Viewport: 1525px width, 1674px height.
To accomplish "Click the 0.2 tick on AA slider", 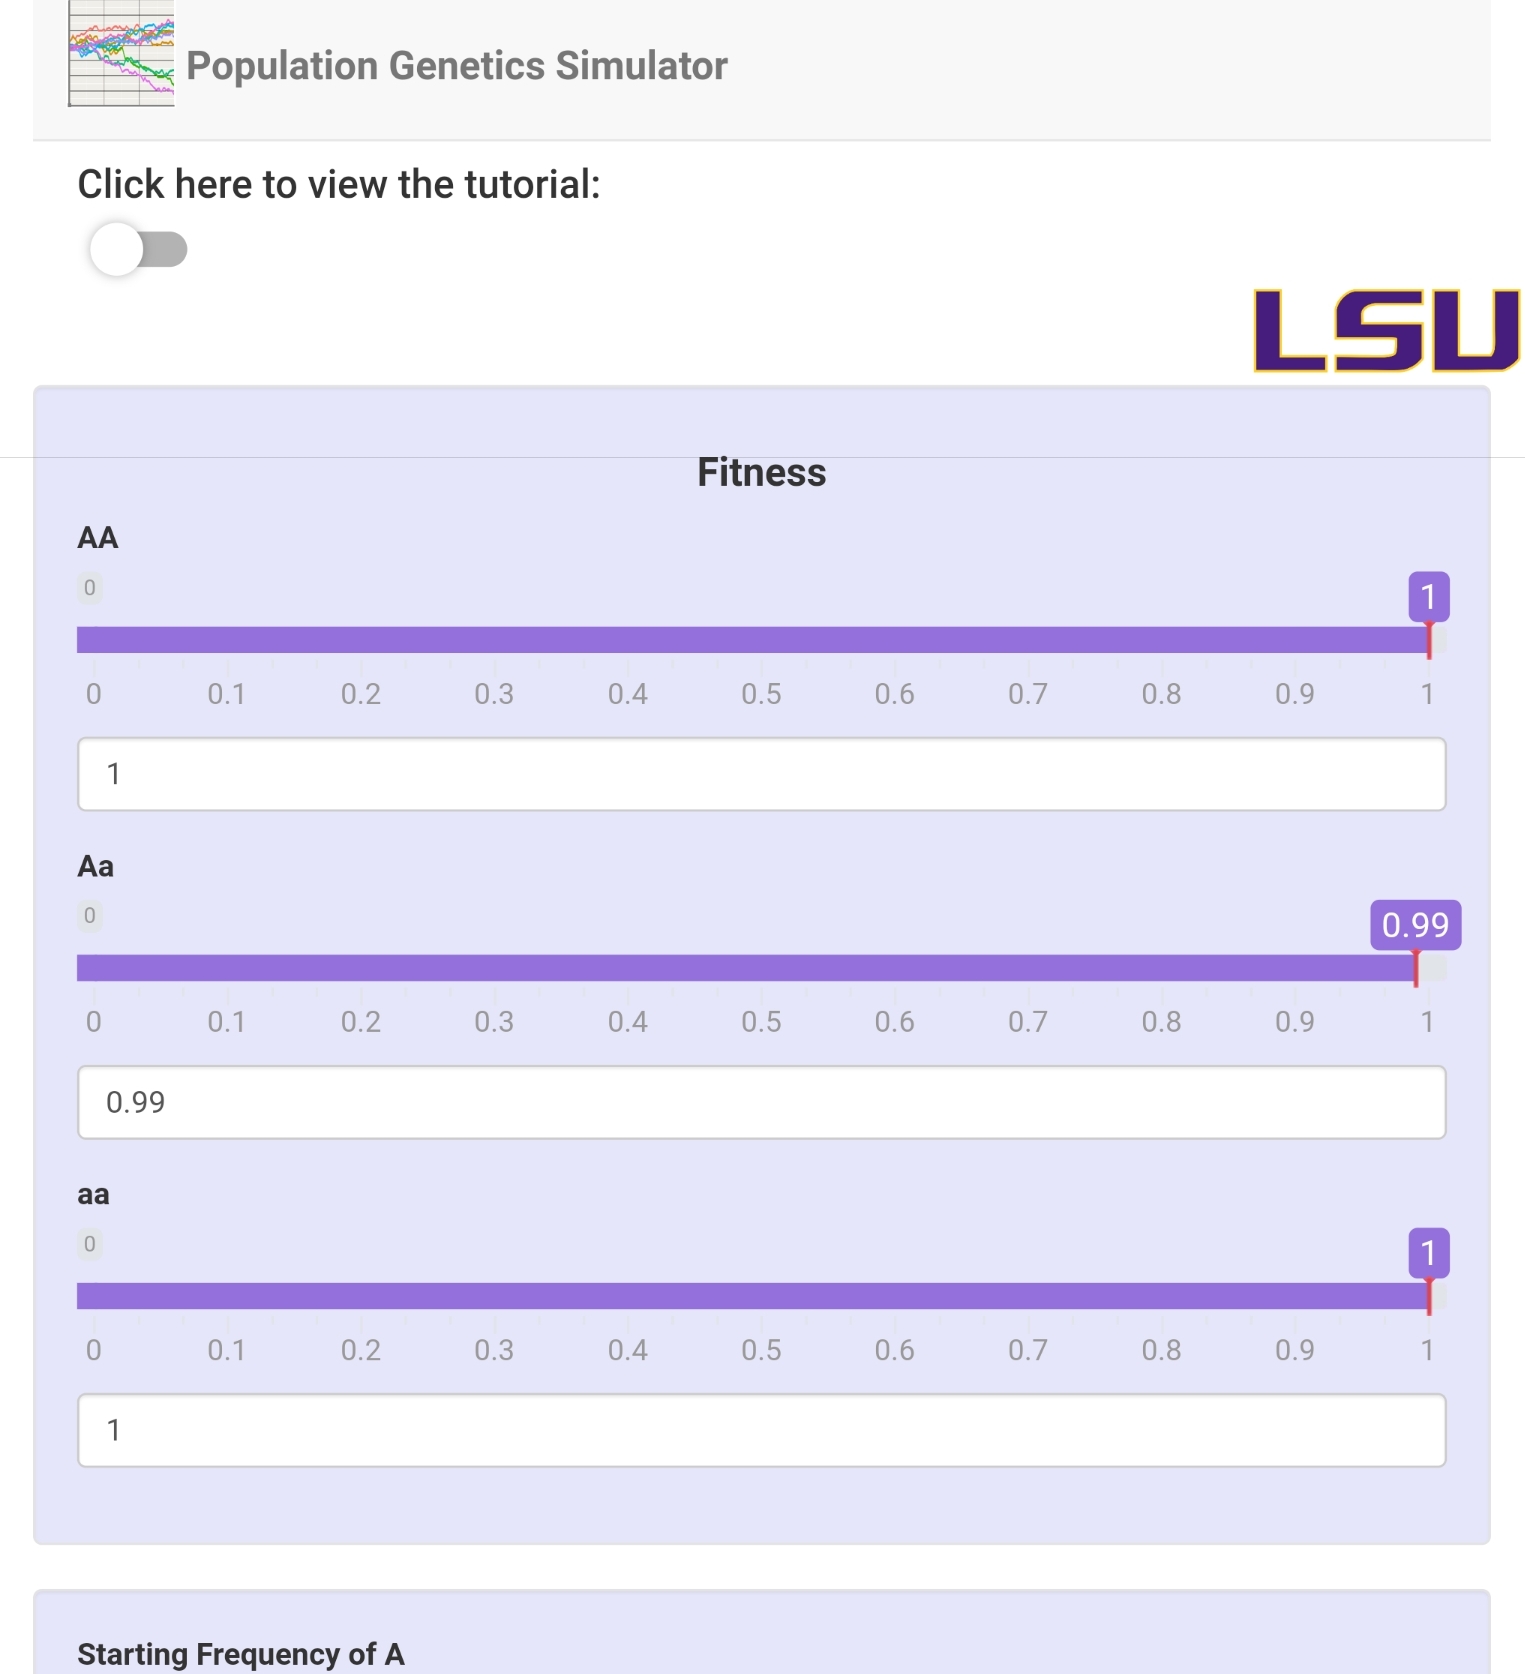I will tap(361, 694).
